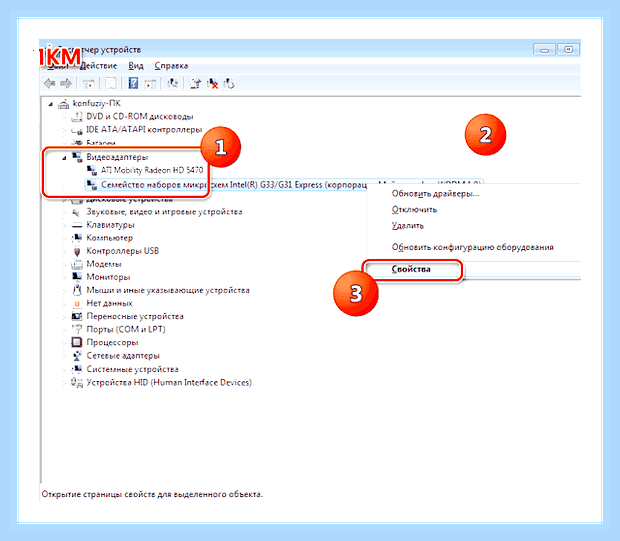
Task: Select the konfuziy-ПК computer name
Action: point(96,104)
